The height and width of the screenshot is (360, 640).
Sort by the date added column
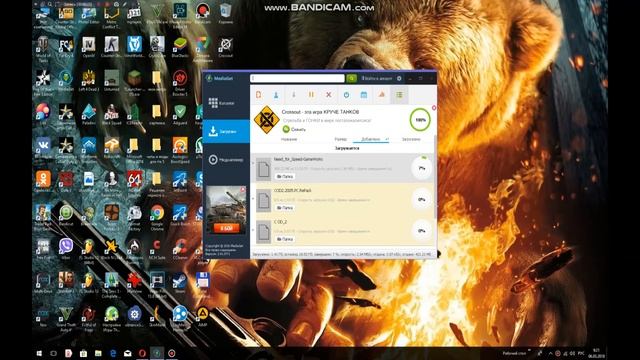(371, 139)
